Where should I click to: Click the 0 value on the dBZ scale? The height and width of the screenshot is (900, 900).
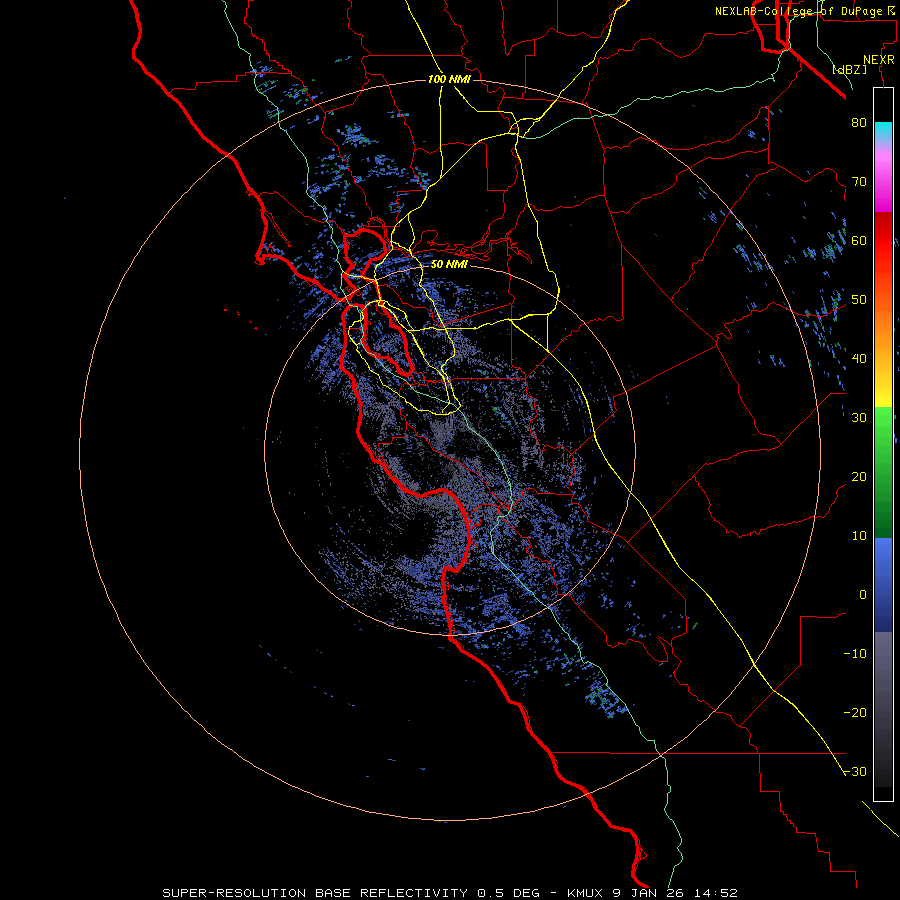point(863,595)
